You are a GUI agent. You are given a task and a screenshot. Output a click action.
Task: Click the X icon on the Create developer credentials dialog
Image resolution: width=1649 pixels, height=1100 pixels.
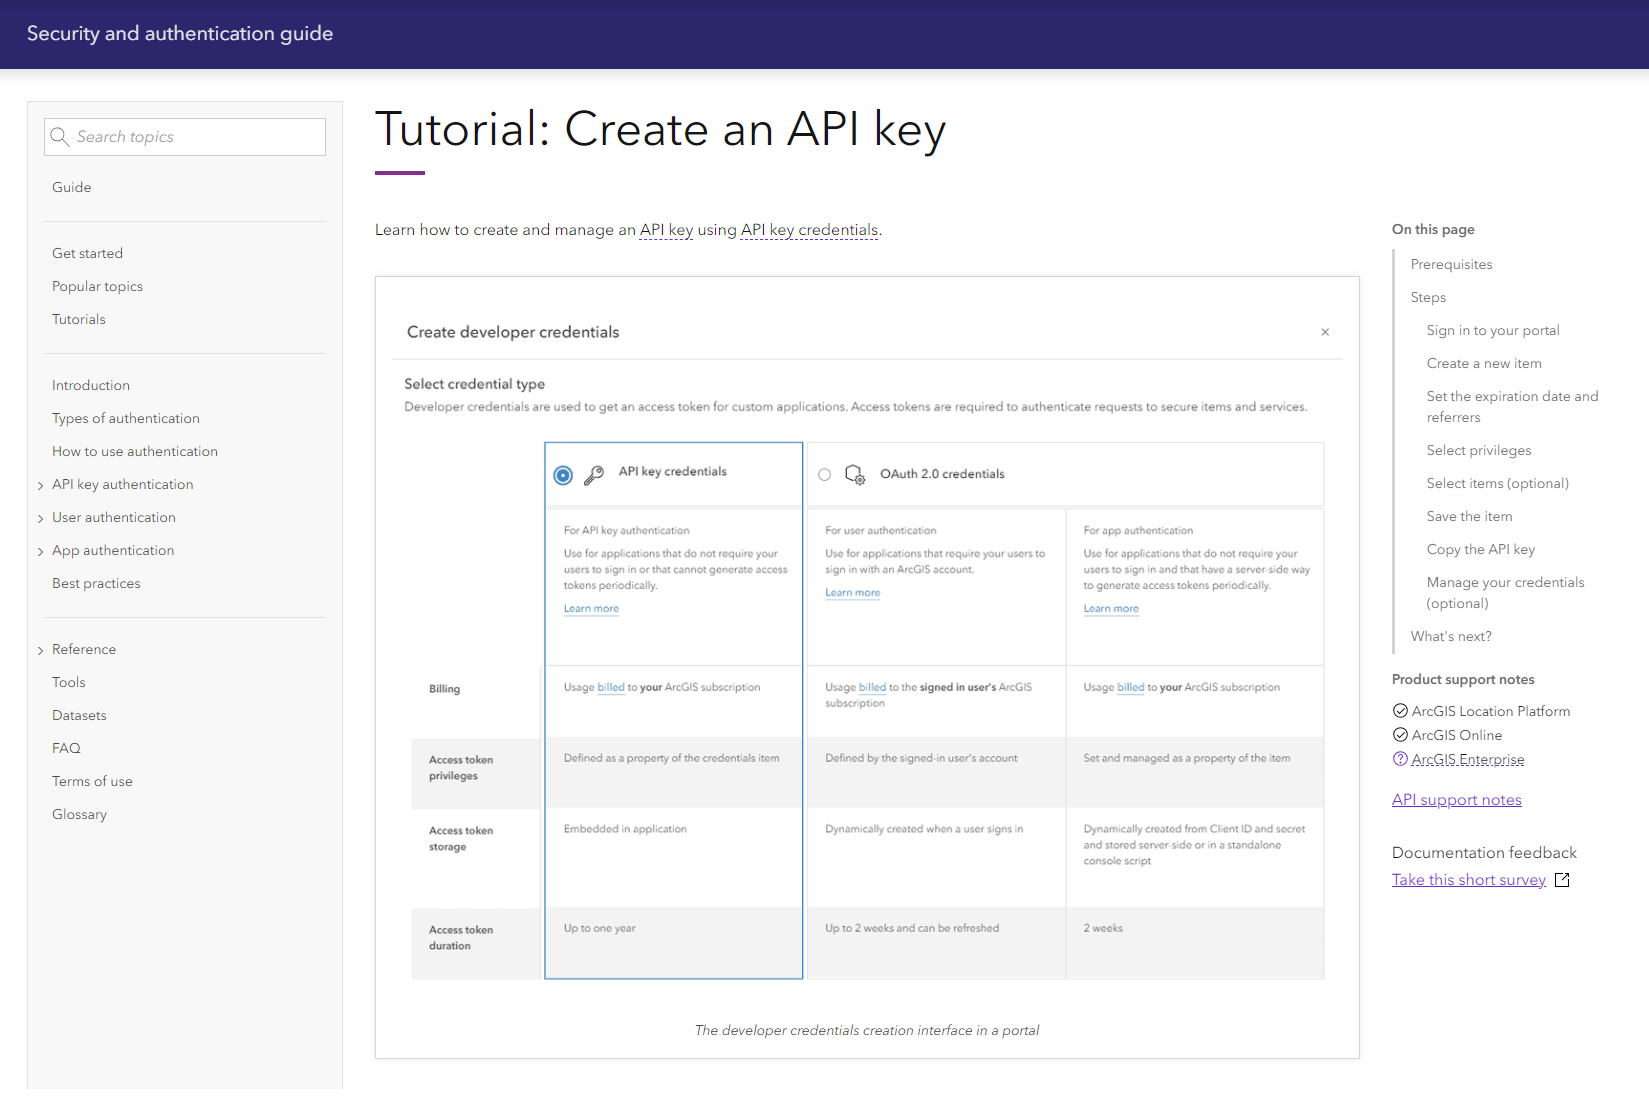point(1325,331)
